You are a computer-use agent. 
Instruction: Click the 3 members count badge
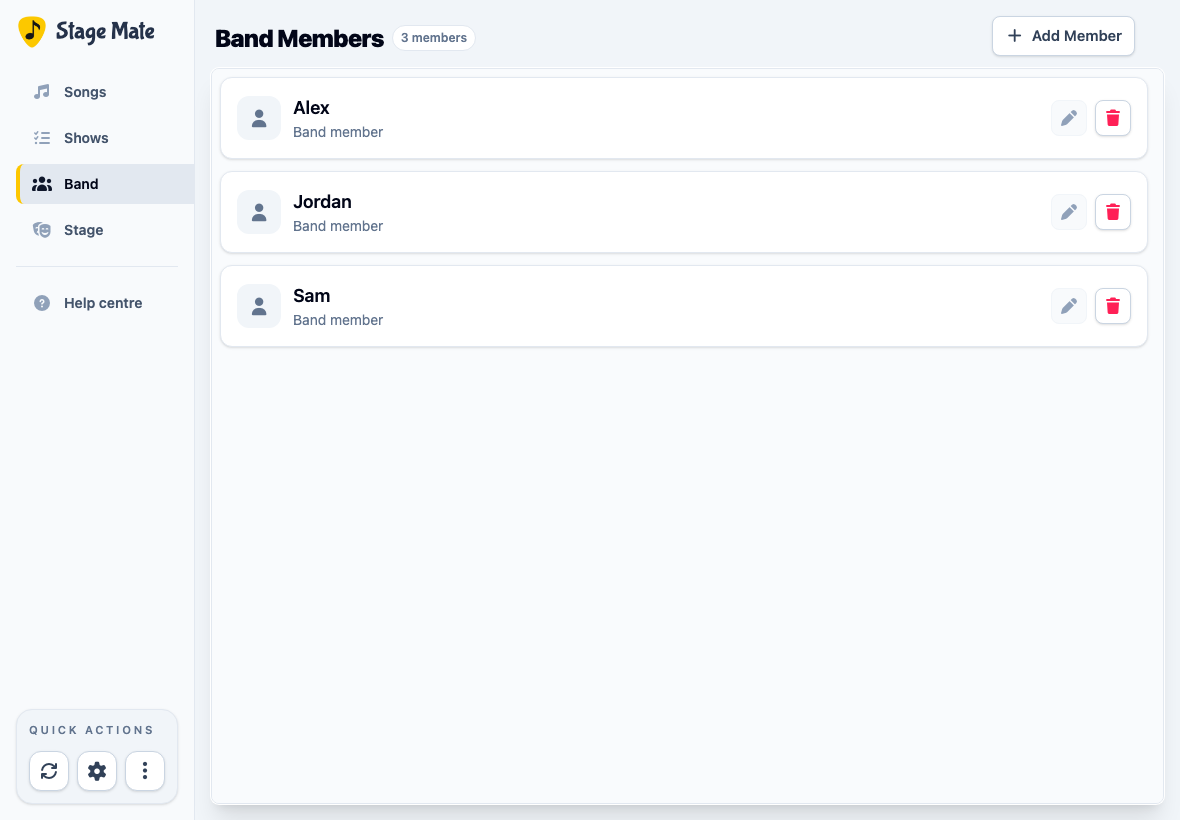click(x=433, y=38)
